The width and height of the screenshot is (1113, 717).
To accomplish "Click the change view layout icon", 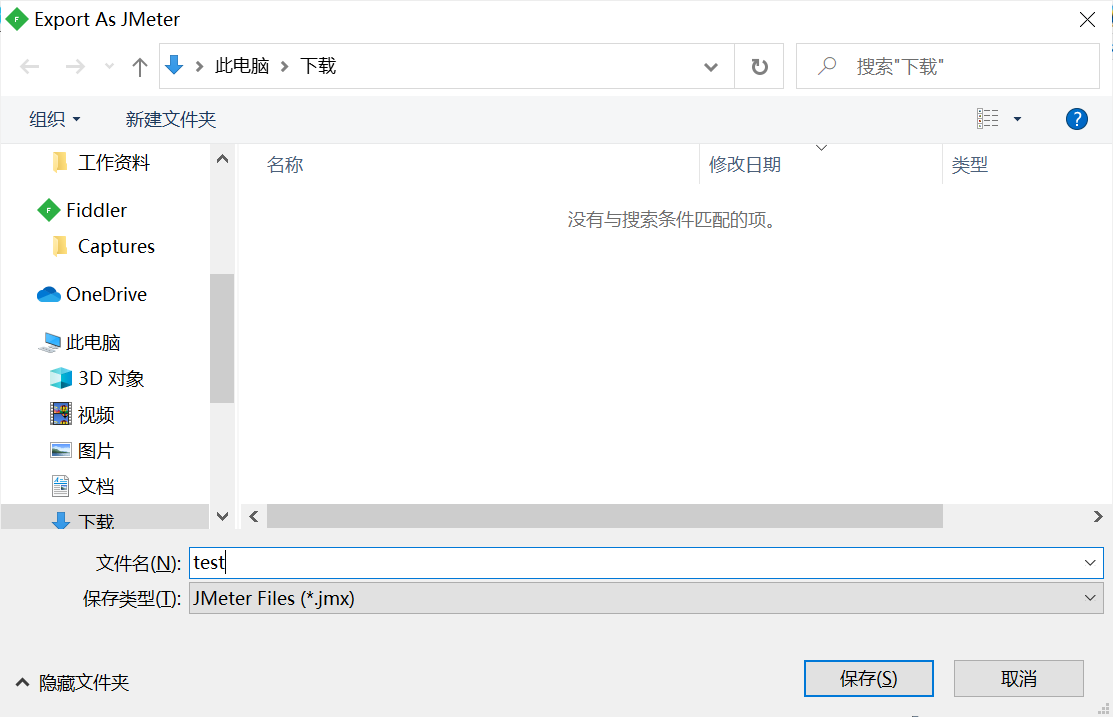I will 987,119.
